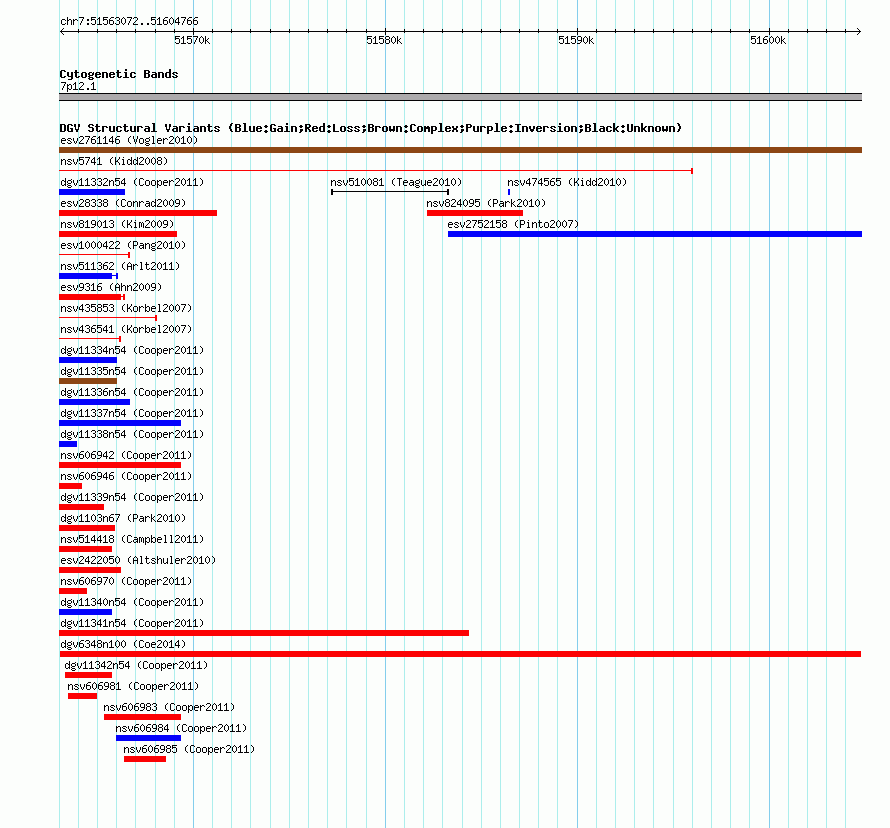The image size is (890, 828).
Task: Click the blue dgv11332n54 gain bar
Action: click(x=92, y=192)
